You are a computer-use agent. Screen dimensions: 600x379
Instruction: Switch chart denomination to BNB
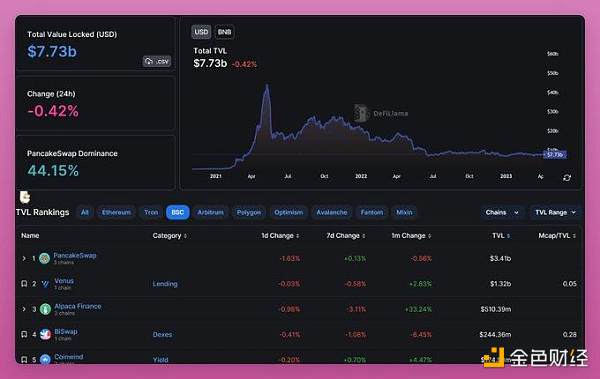click(224, 32)
